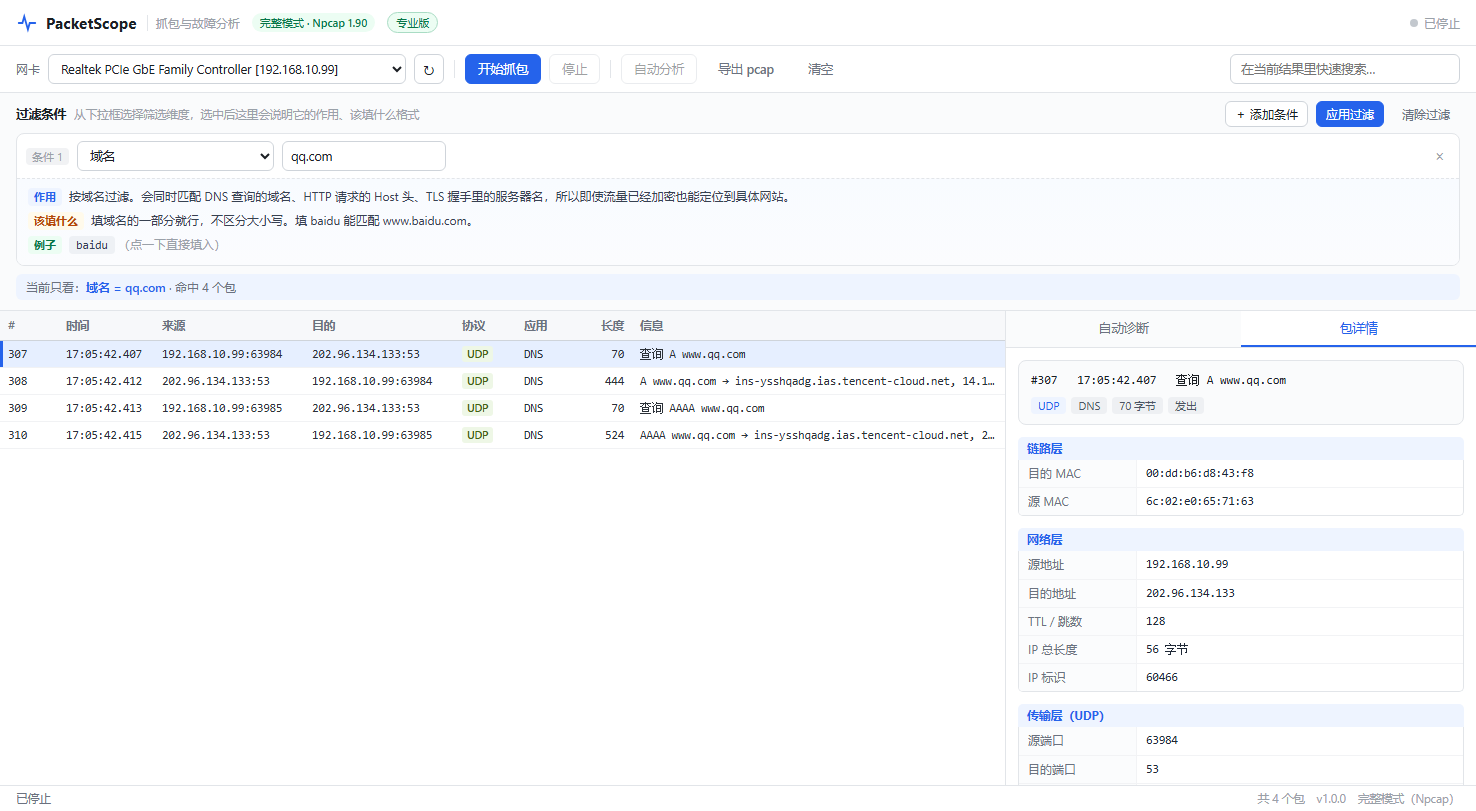Open the 域名 filter dimension dropdown
Image resolution: width=1476 pixels, height=811 pixels.
175,156
